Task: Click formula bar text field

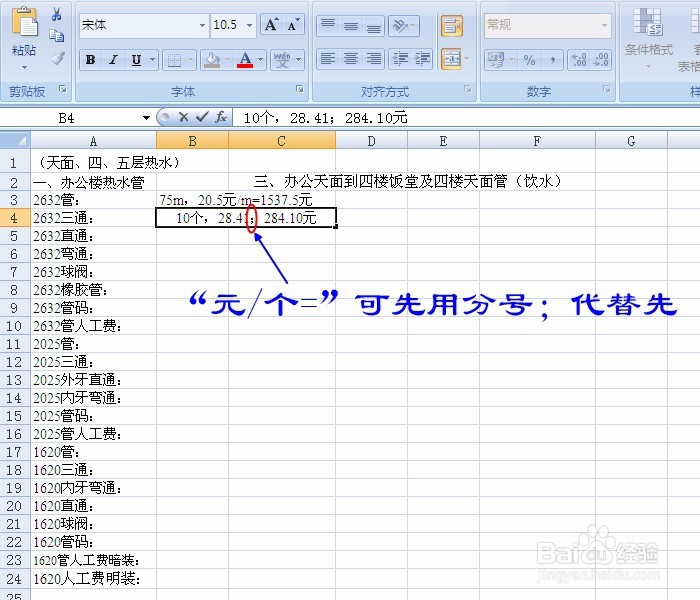Action: 466,118
